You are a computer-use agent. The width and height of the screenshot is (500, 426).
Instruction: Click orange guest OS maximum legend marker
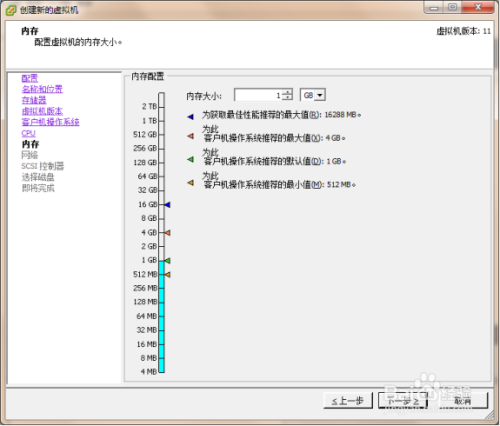(x=190, y=136)
